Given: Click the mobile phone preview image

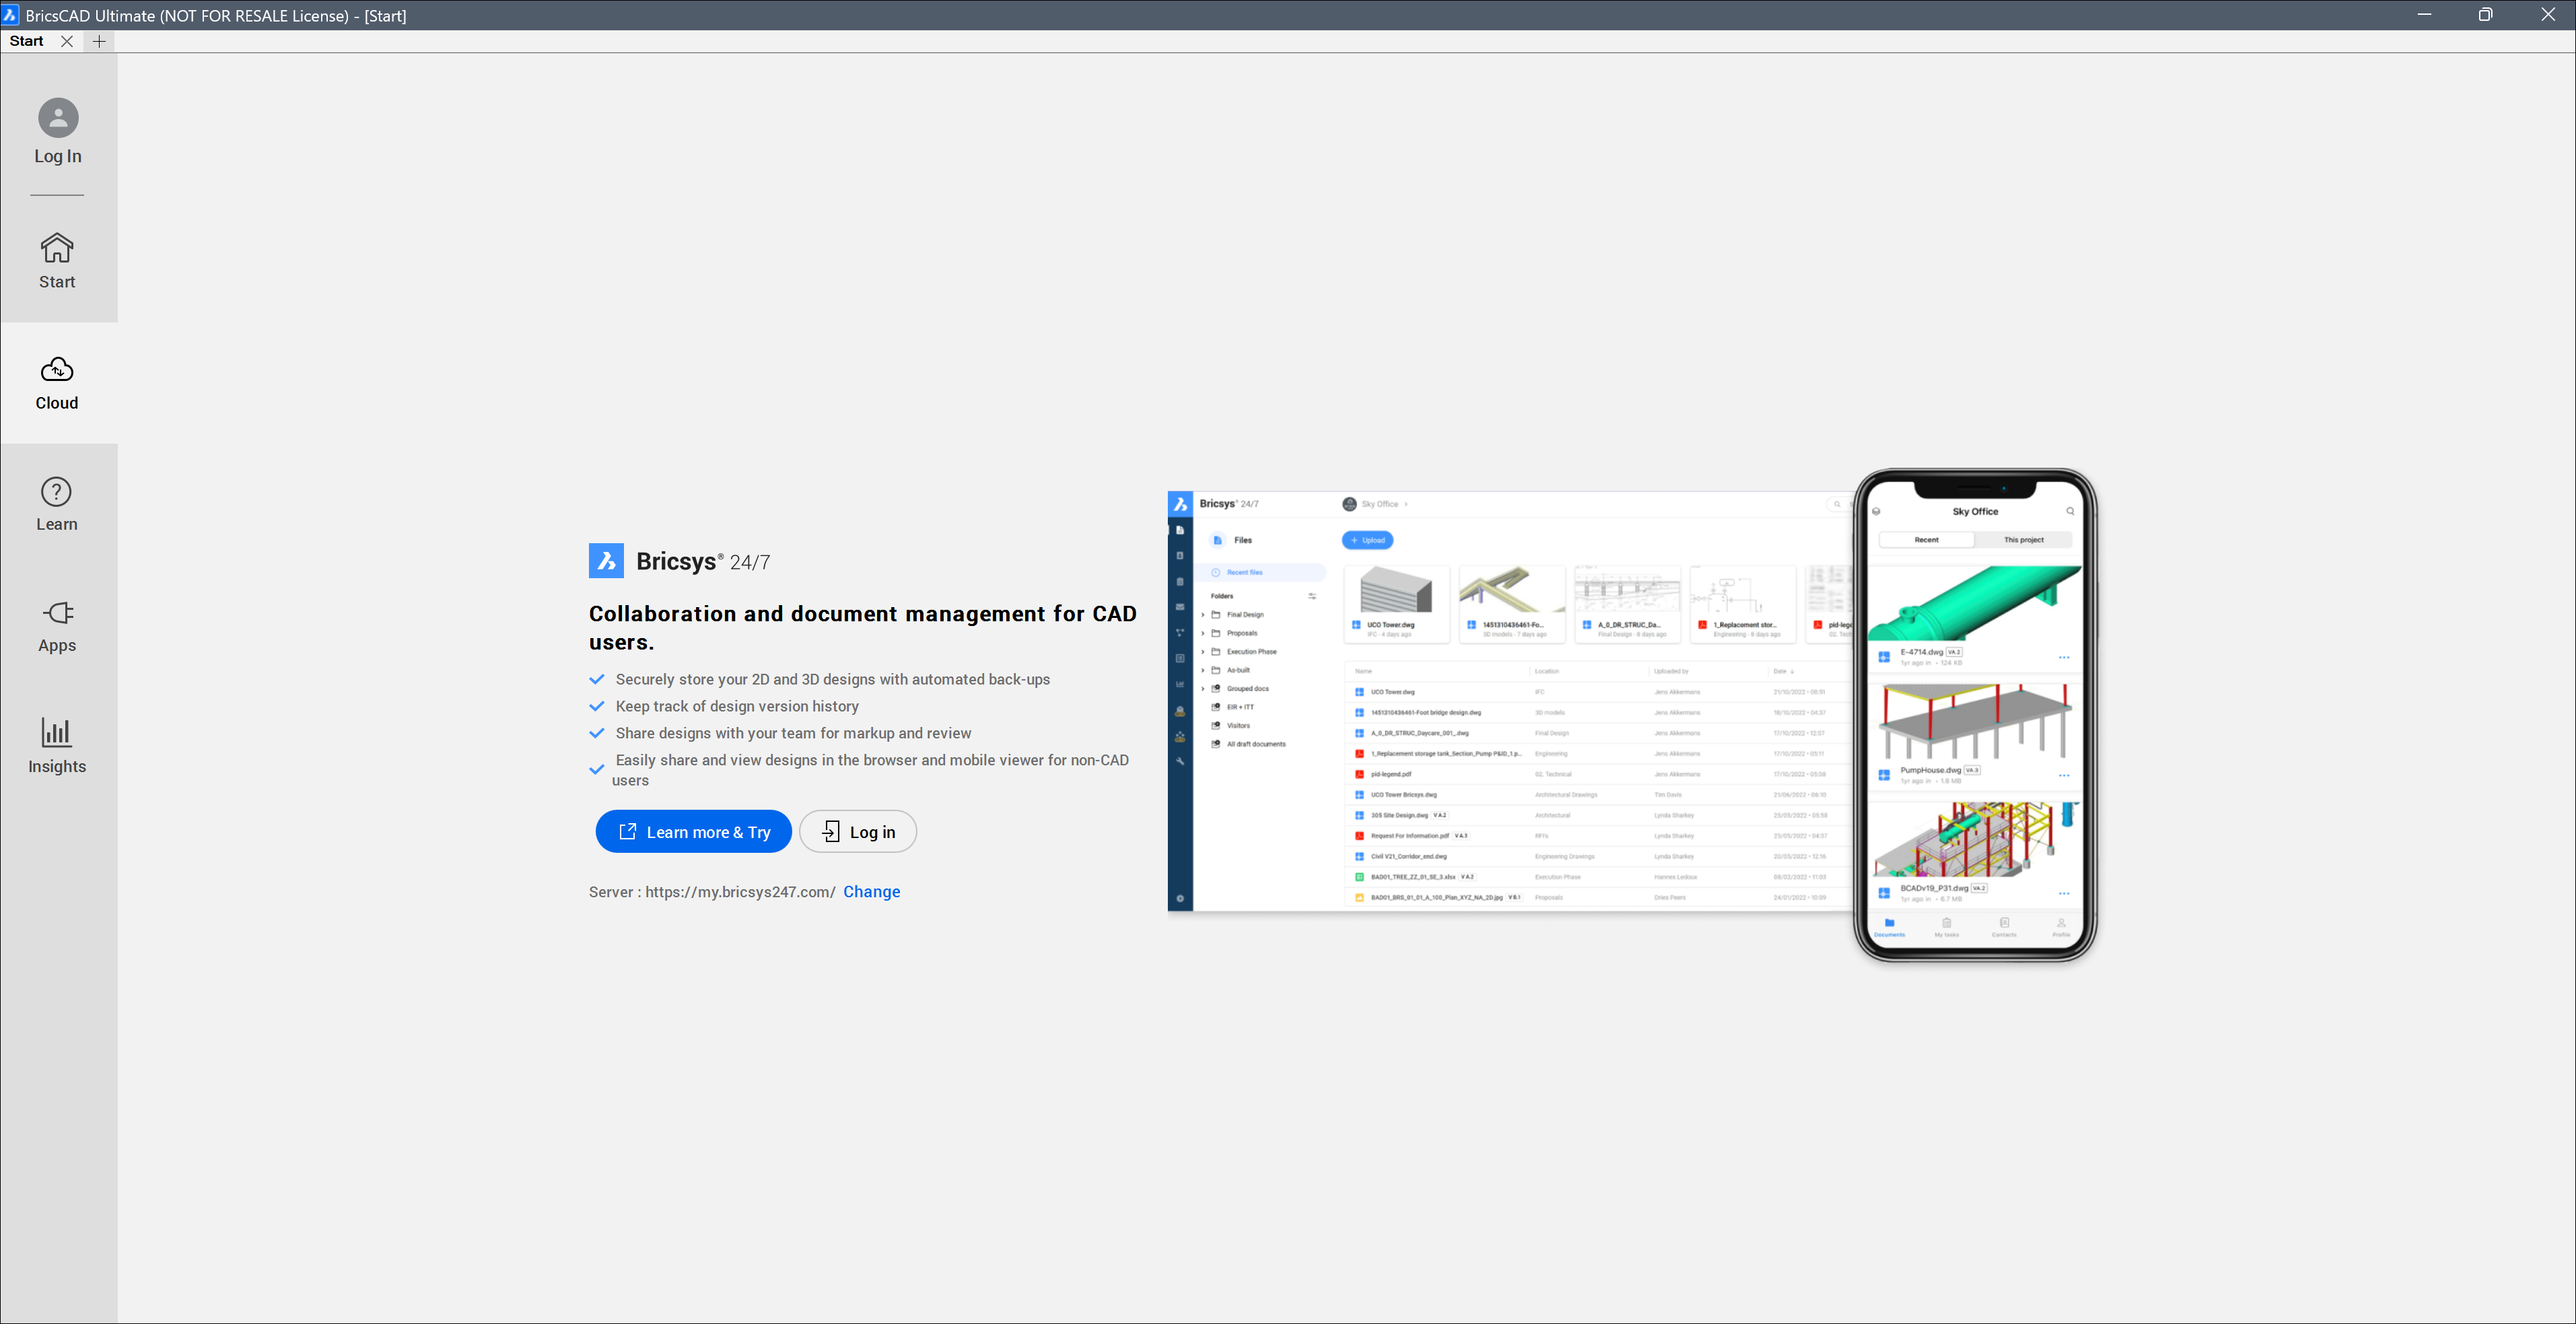Looking at the screenshot, I should 1974,715.
